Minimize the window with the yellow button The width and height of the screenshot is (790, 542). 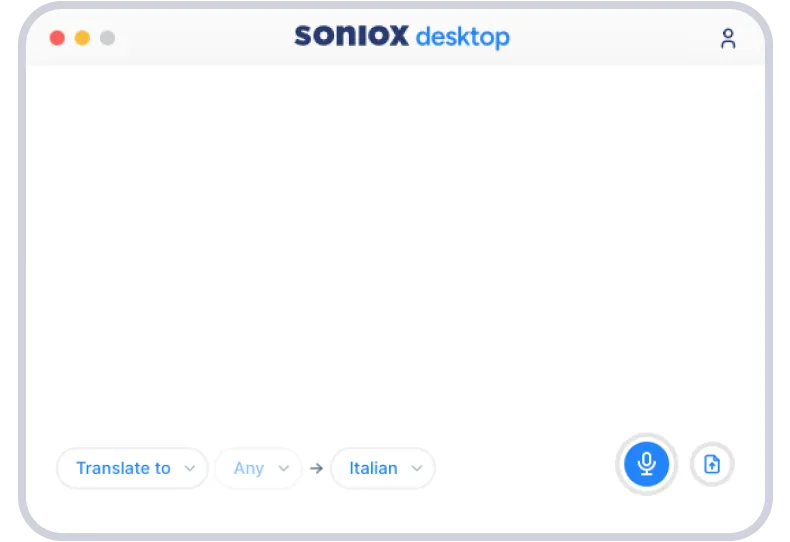click(82, 38)
